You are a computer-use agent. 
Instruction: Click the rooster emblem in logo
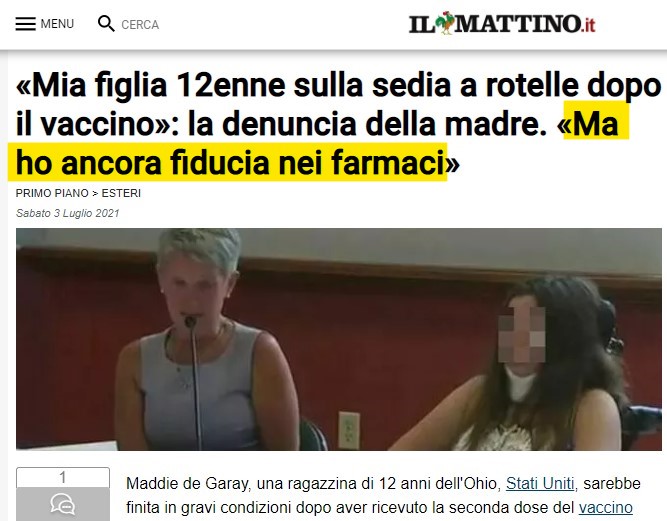point(445,23)
